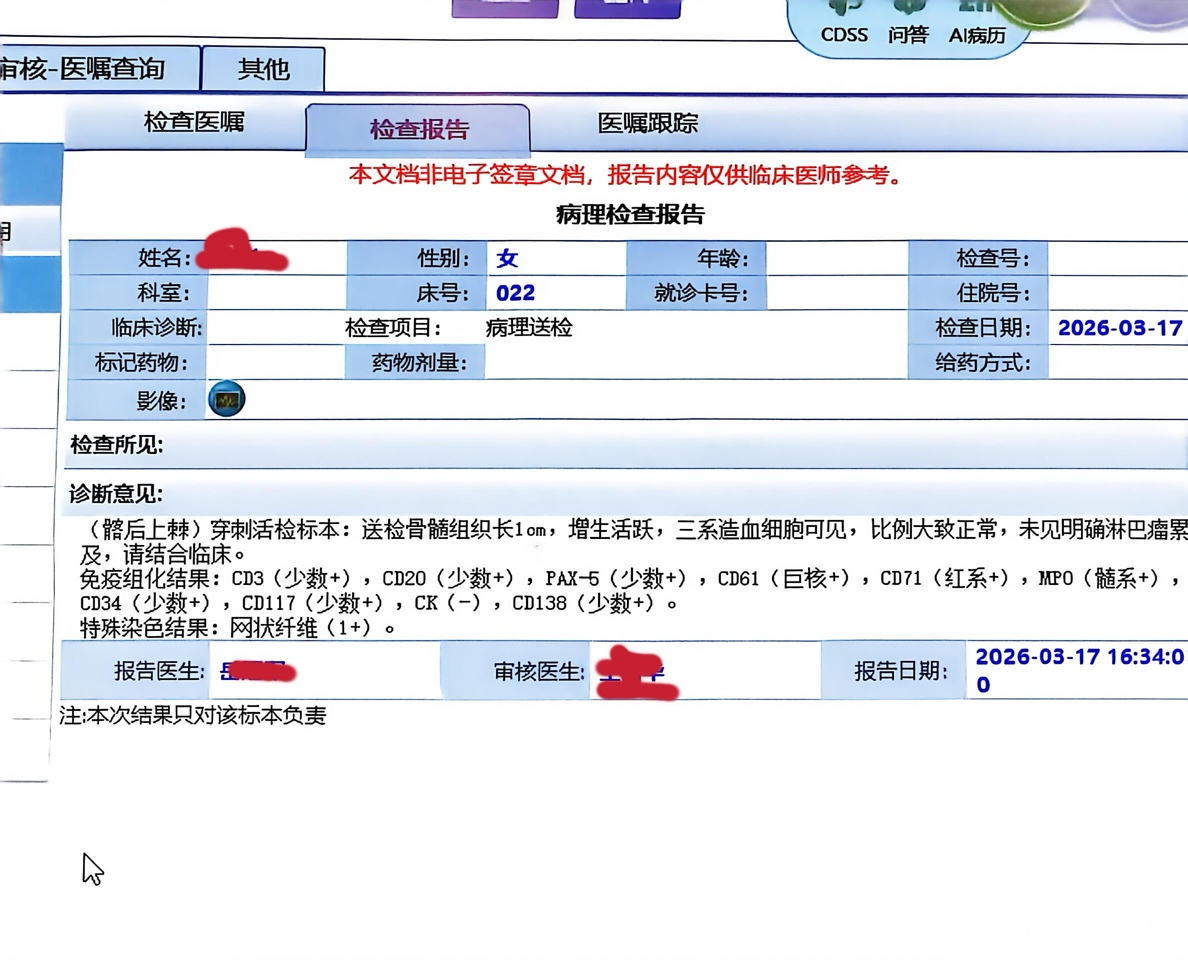Viewport: 1188px width, 960px height.
Task: Click the 性别 field showing 女
Action: [x=508, y=258]
